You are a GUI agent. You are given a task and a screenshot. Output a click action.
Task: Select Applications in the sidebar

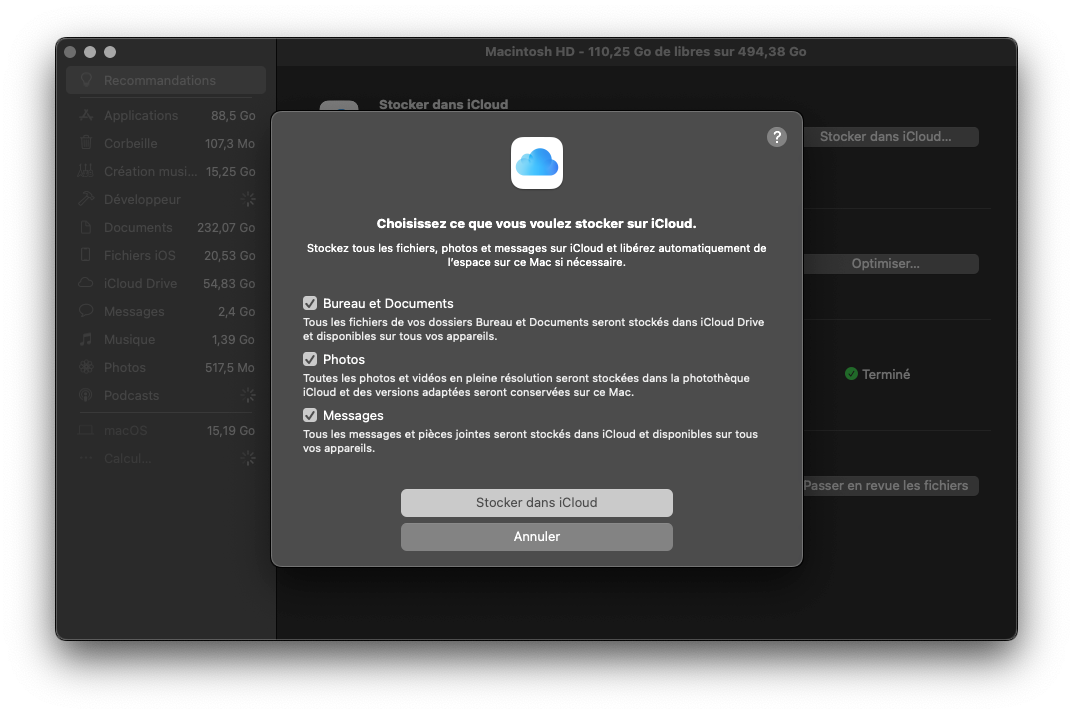tap(166, 116)
